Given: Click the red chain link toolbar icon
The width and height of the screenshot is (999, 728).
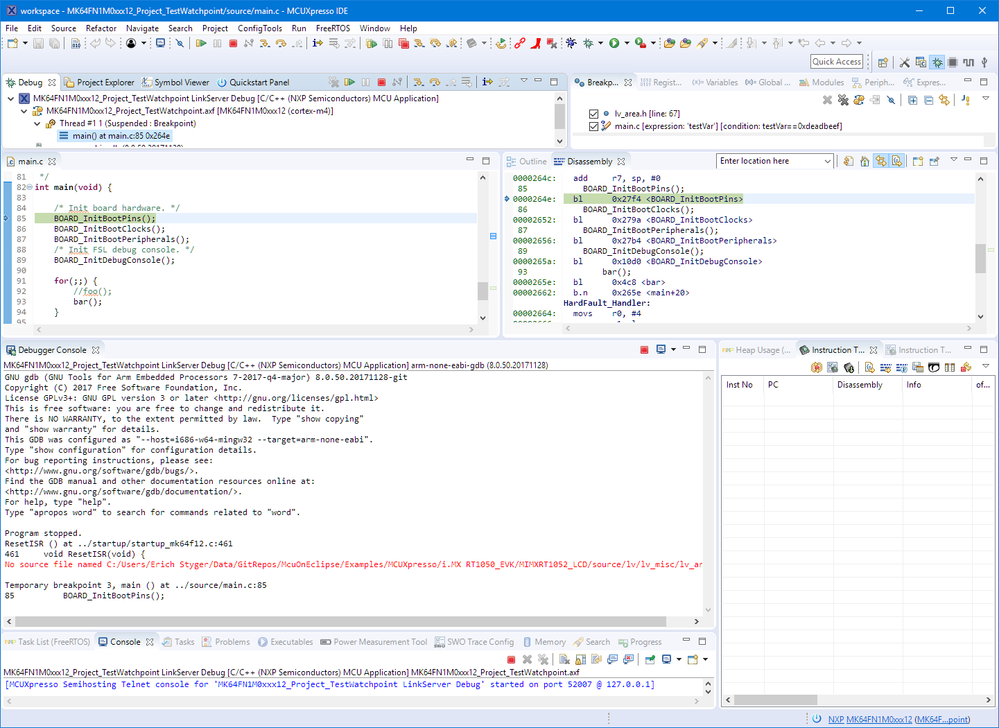Looking at the screenshot, I should tap(520, 43).
